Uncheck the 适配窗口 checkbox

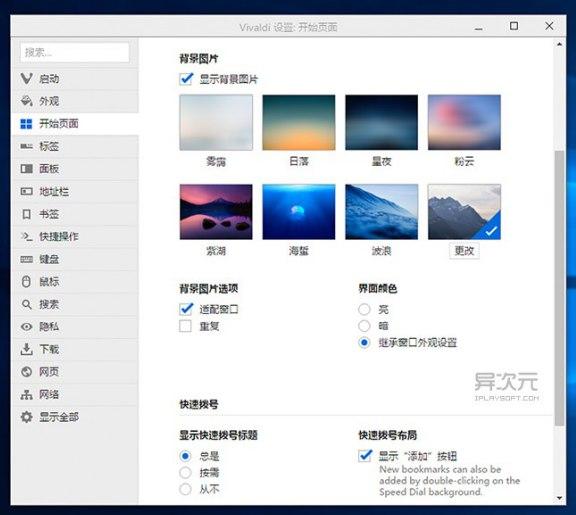(186, 309)
